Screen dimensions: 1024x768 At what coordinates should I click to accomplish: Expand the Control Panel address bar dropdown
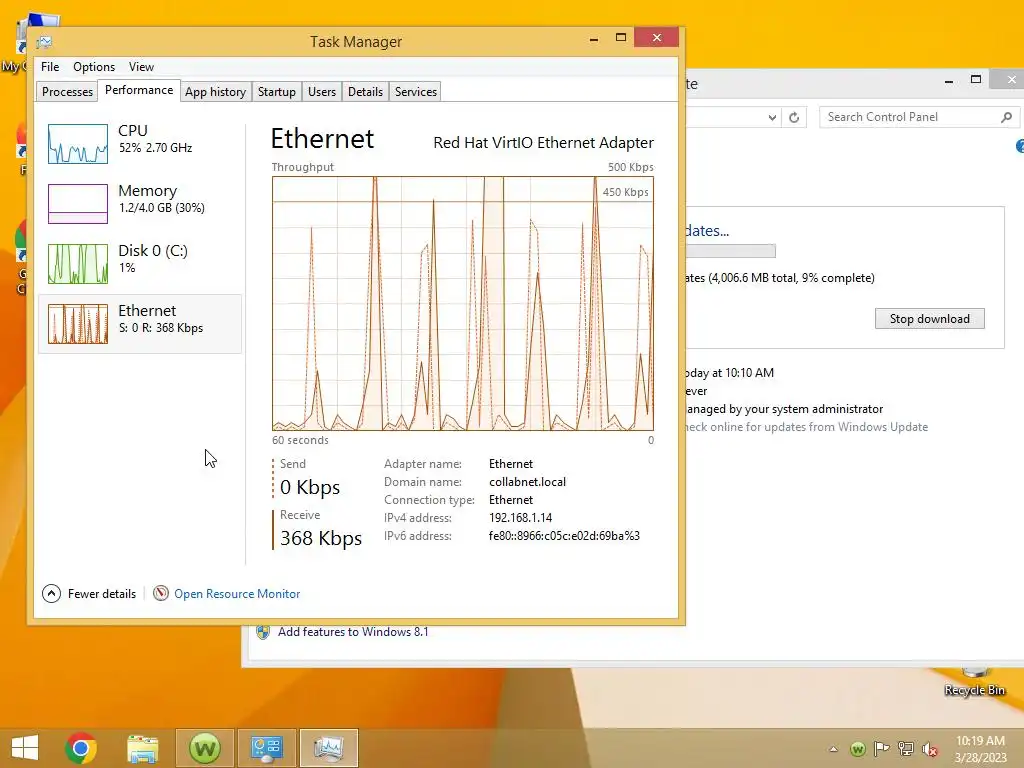pos(772,118)
